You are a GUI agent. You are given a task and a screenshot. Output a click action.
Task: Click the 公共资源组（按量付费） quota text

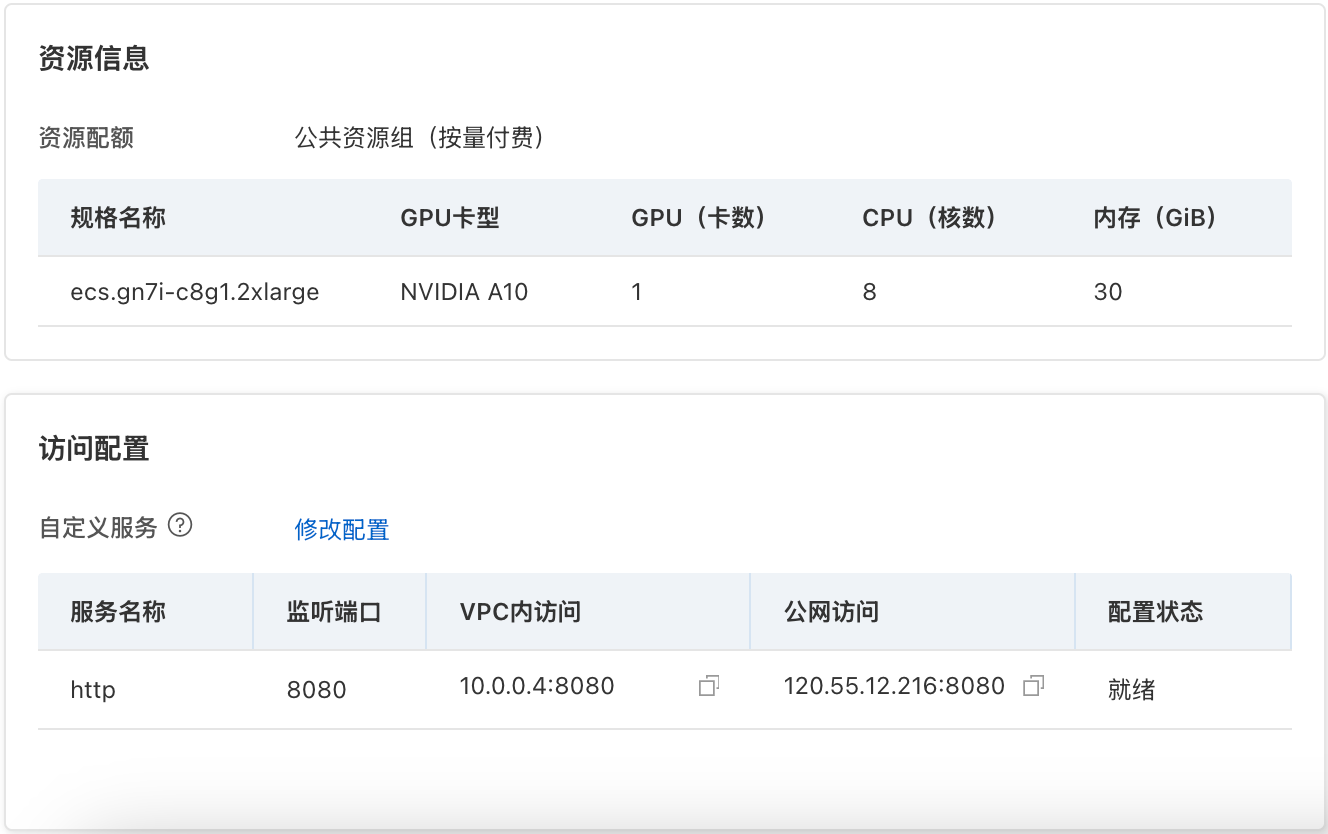tap(420, 137)
